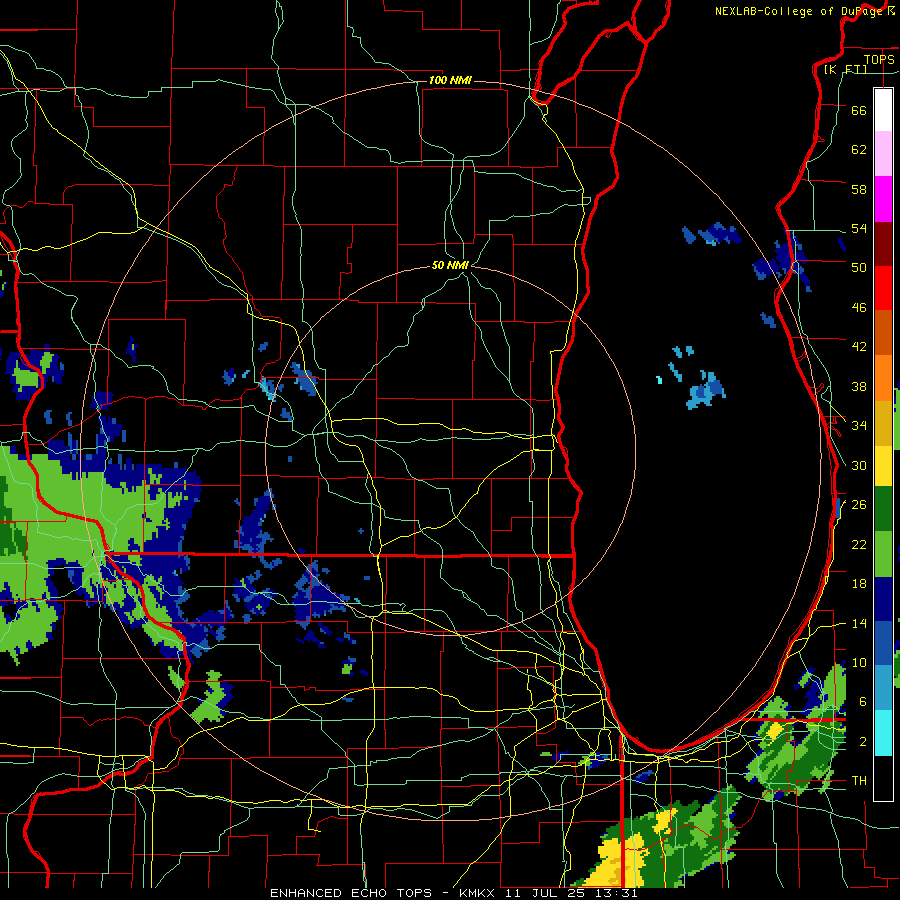The height and width of the screenshot is (900, 900).
Task: Click the 14 value on the legend
Action: point(859,623)
